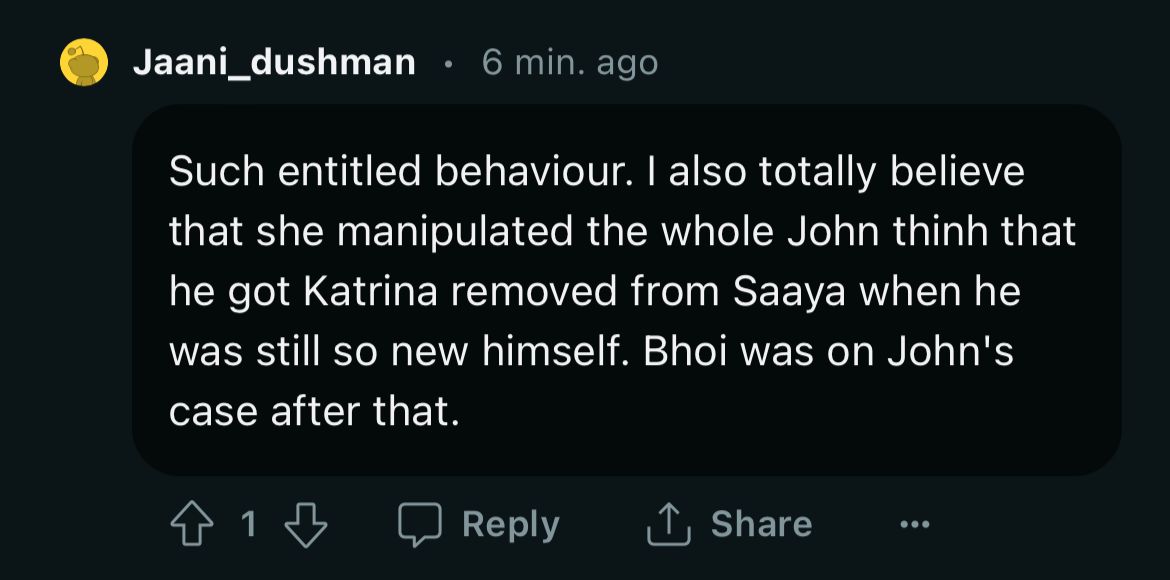Click the word "Saaya" in the comment

coord(790,291)
